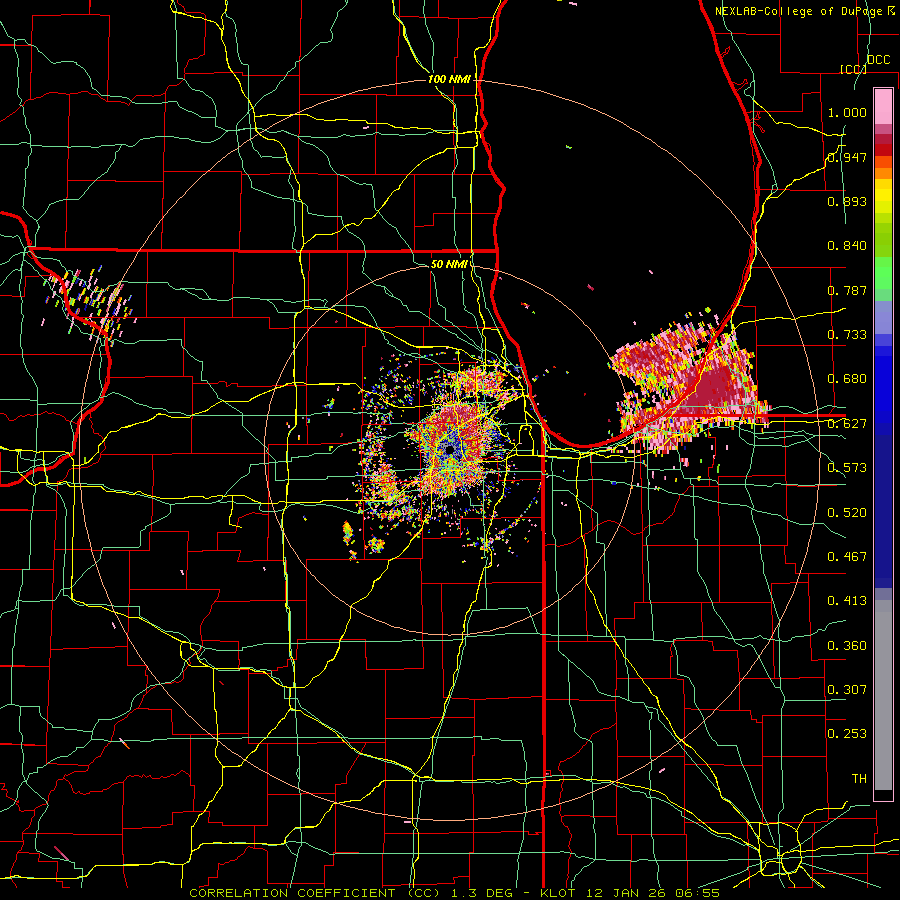Select the 0.733 legend value
900x900 pixels.
[847, 335]
